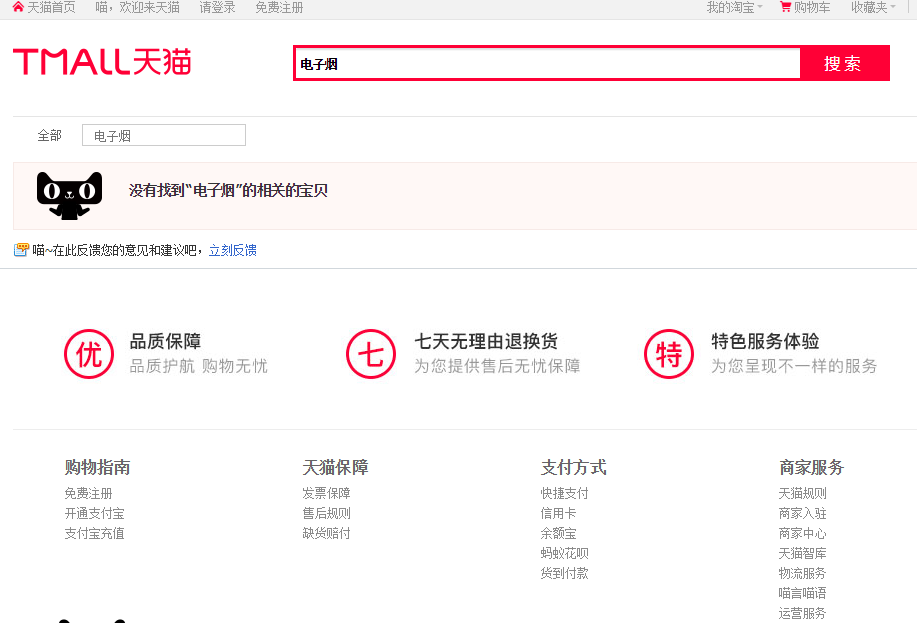Click the 商家服务 column heading

(811, 467)
